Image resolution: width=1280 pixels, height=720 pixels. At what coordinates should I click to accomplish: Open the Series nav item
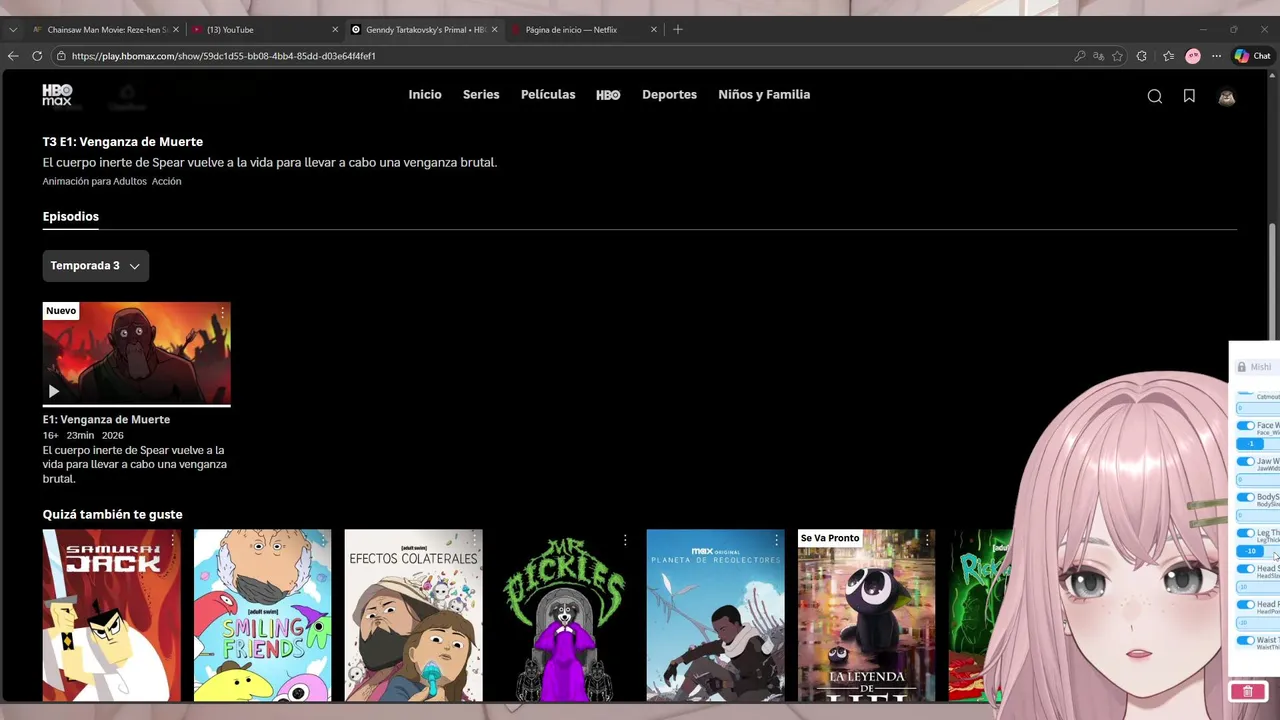(x=481, y=95)
